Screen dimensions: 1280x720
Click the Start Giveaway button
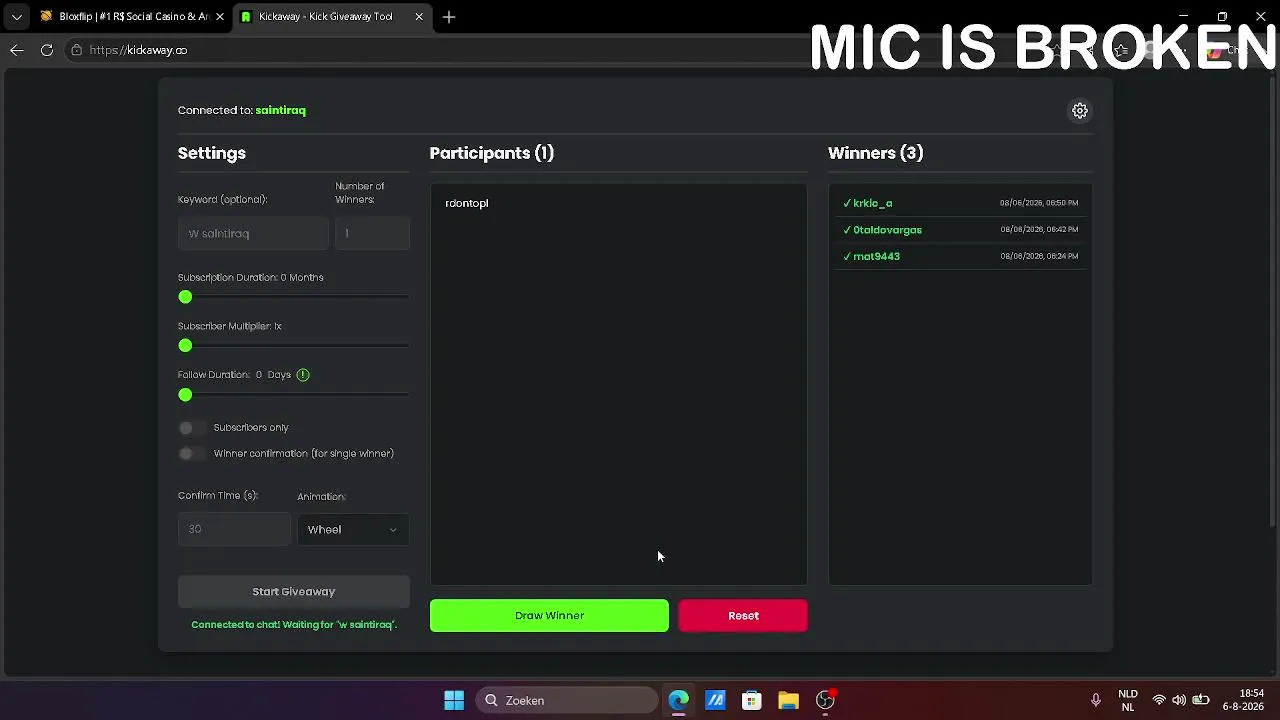click(294, 591)
